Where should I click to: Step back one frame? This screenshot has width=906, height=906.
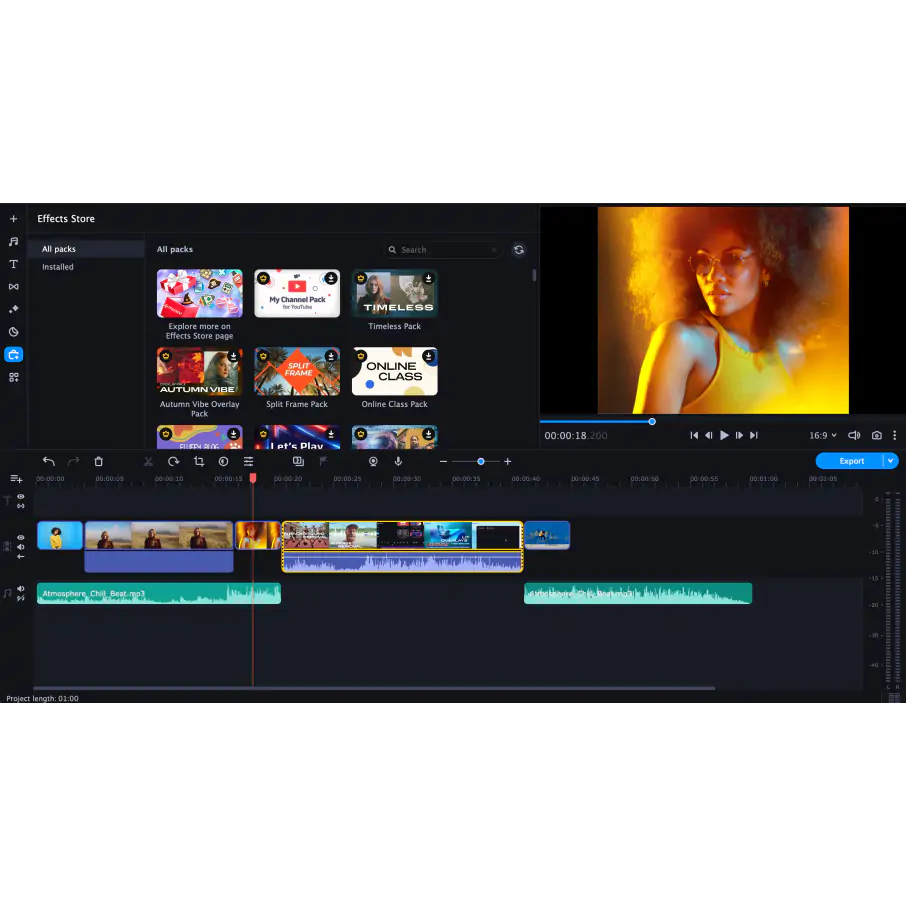pyautogui.click(x=709, y=435)
